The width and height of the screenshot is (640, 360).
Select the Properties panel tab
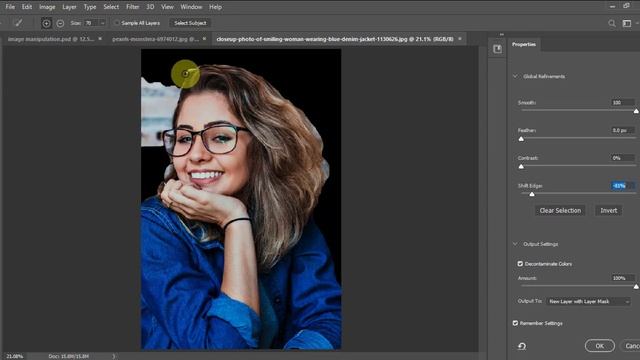coord(524,44)
